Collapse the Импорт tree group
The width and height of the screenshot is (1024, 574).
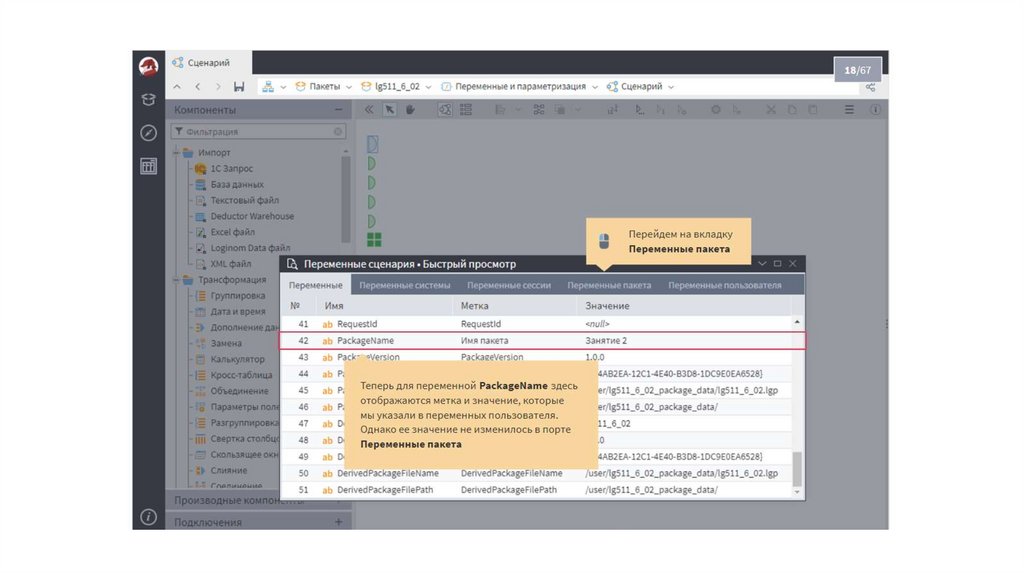[x=176, y=153]
